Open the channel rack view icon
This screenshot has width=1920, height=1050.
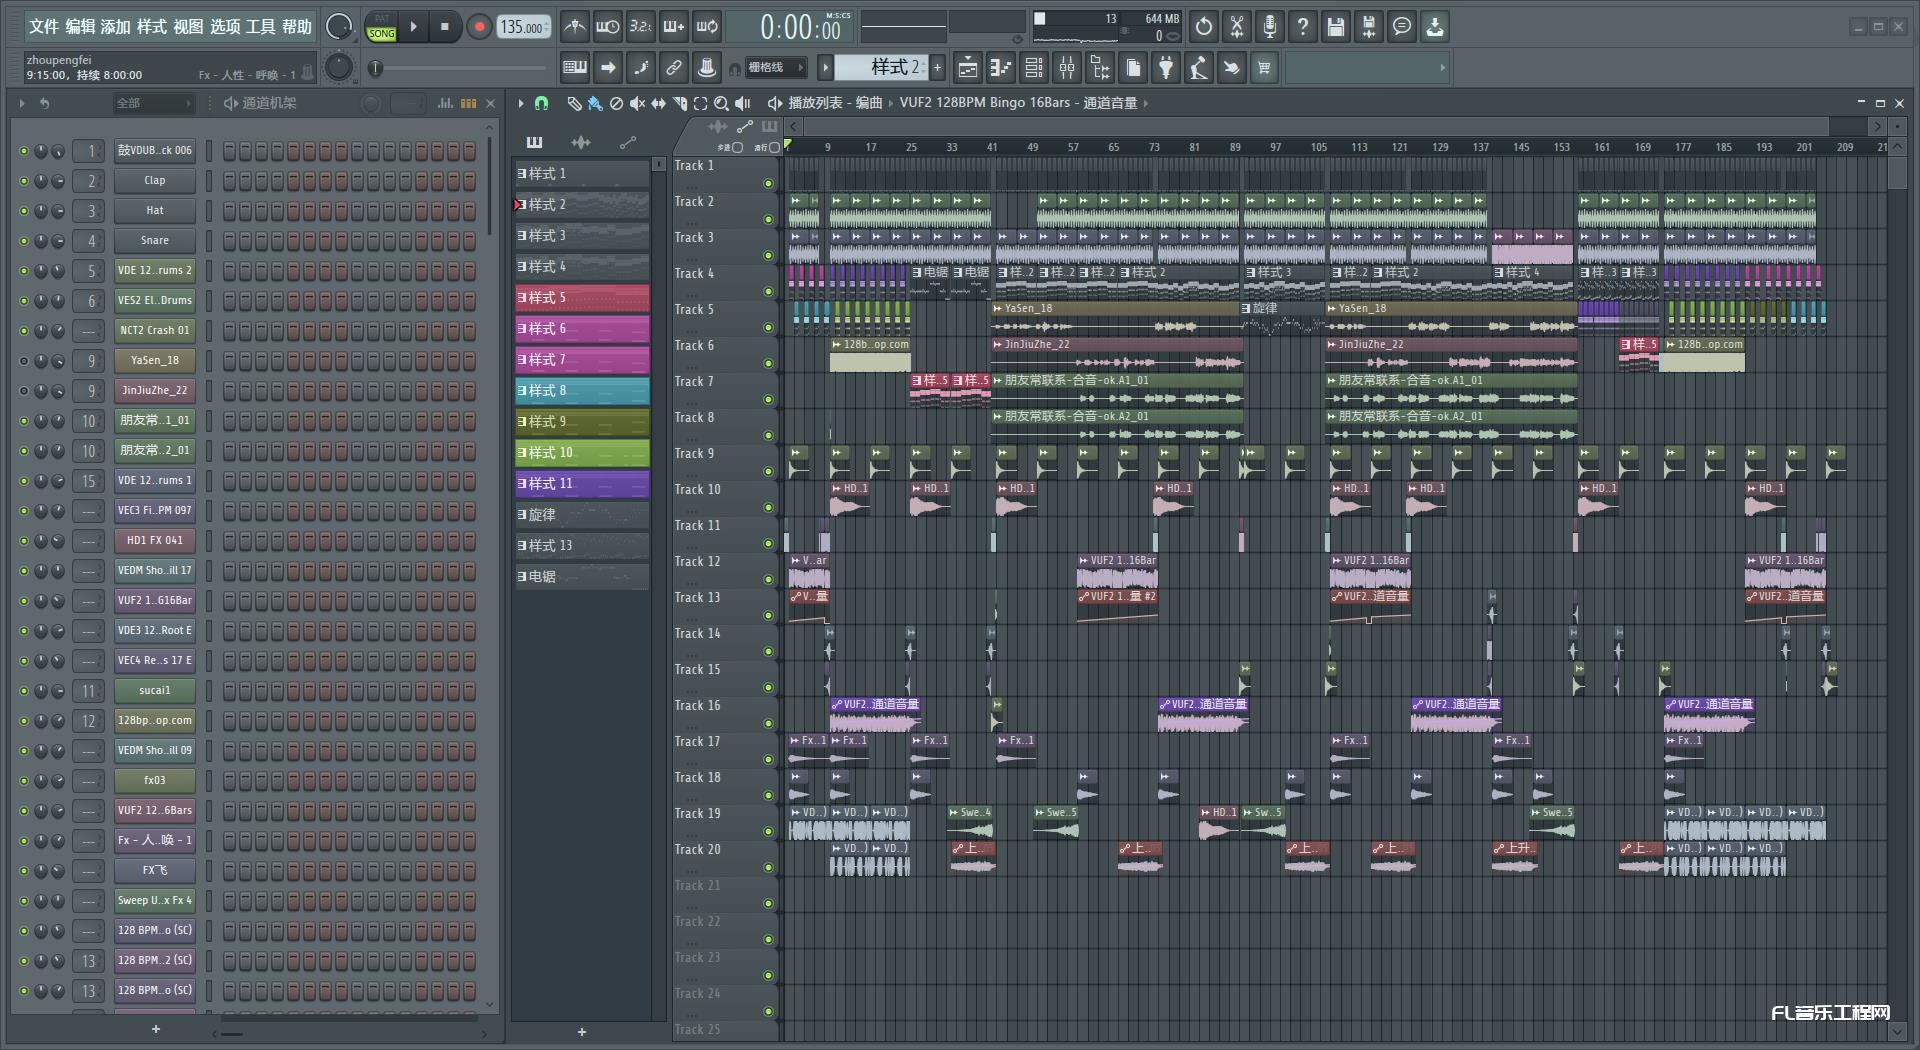pyautogui.click(x=1034, y=68)
